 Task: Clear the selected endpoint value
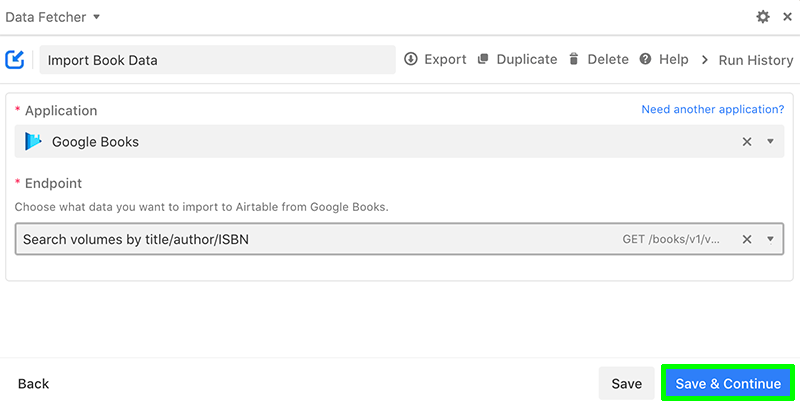click(747, 239)
